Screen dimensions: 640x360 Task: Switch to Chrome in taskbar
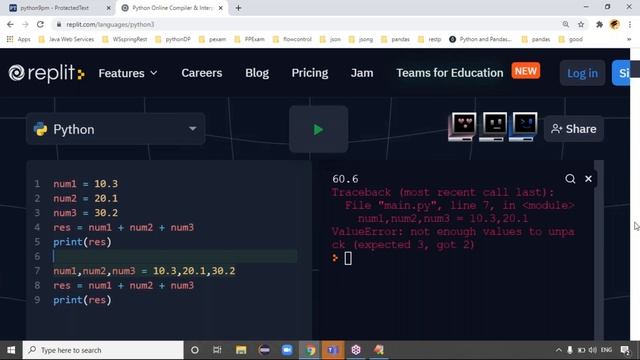310,350
